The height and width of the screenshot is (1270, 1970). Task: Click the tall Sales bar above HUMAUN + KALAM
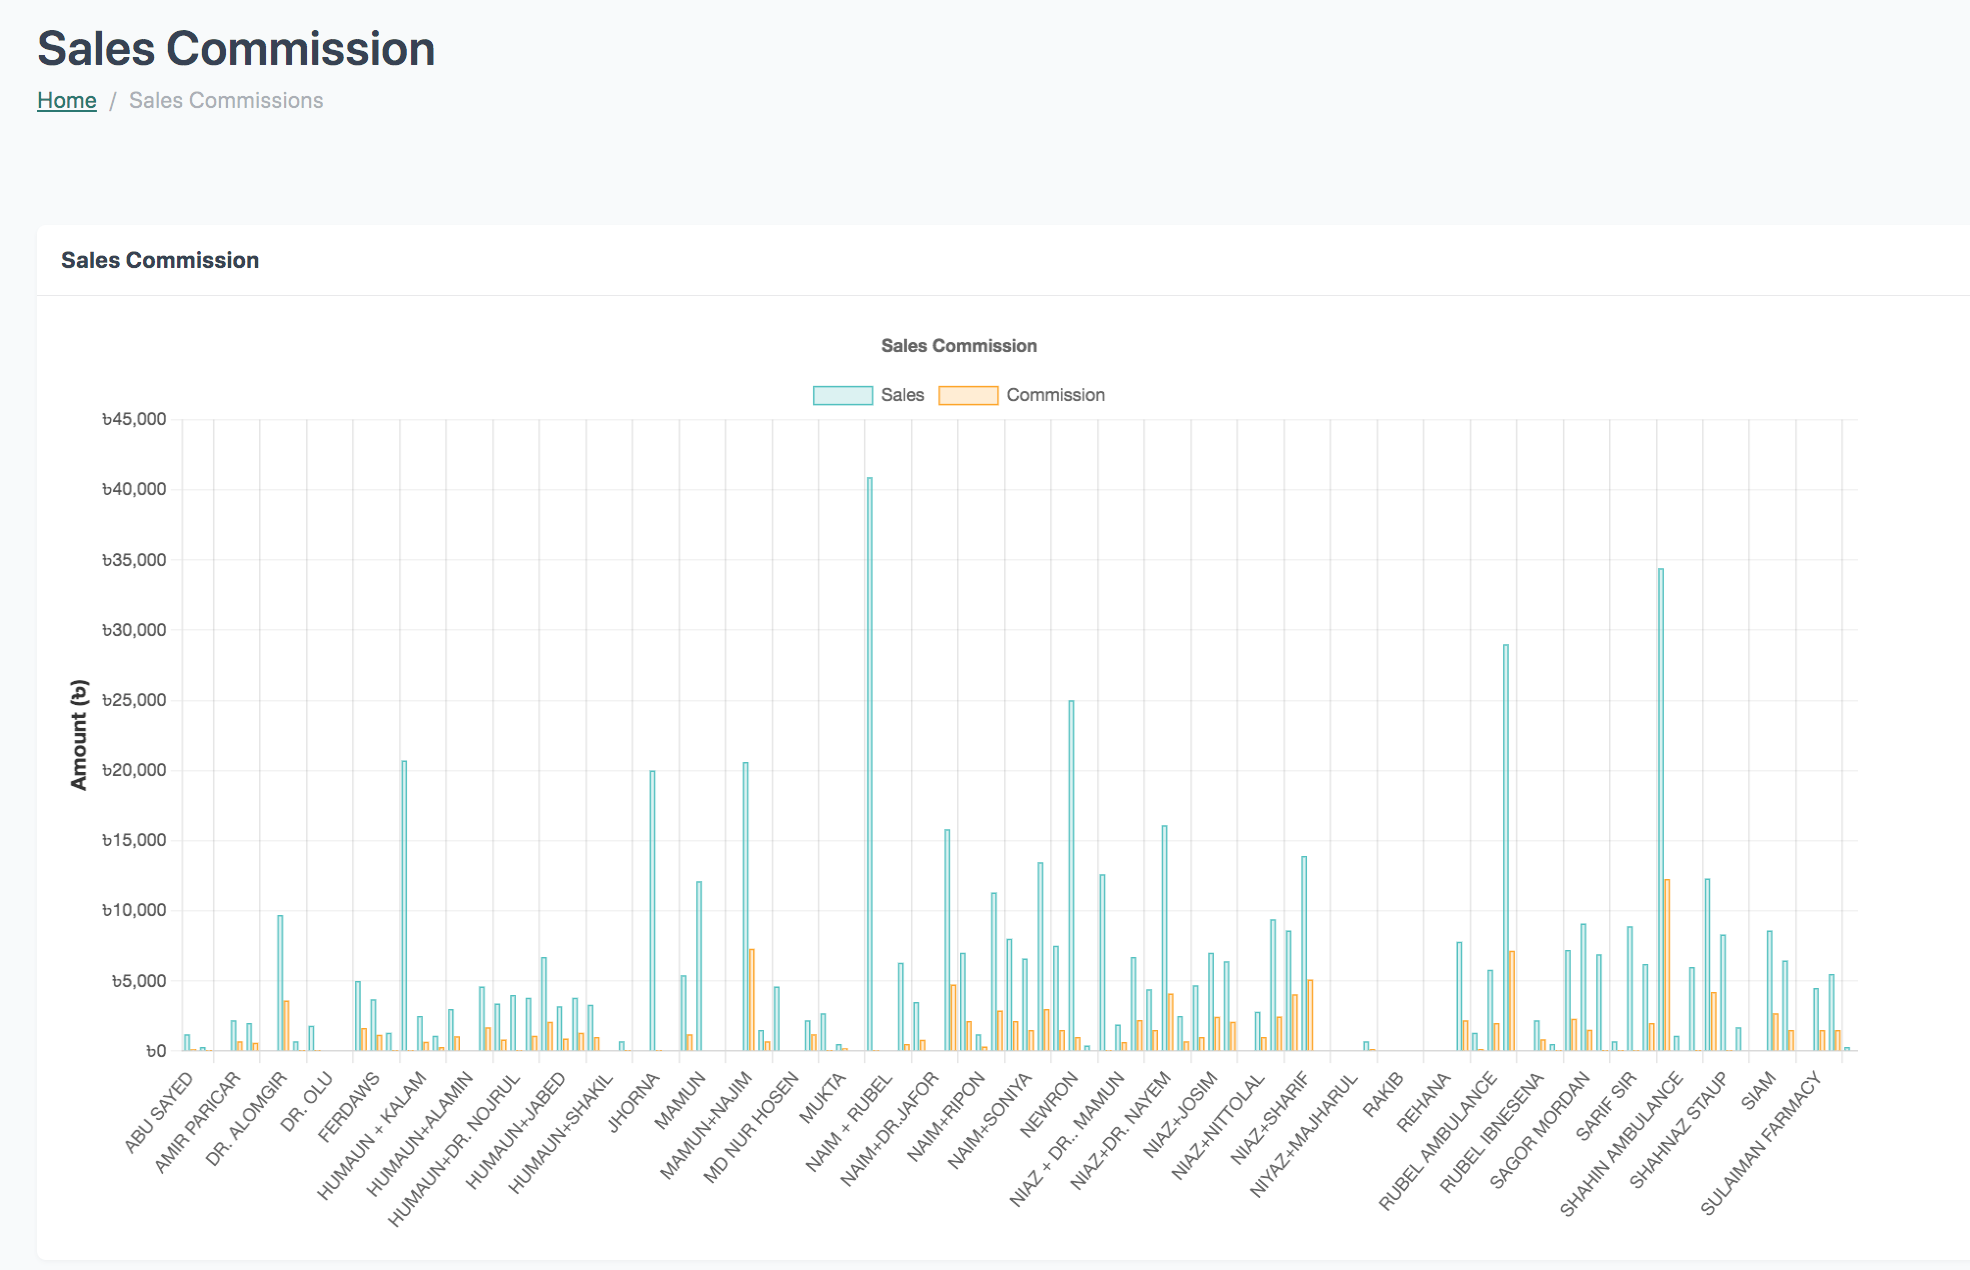[x=404, y=905]
